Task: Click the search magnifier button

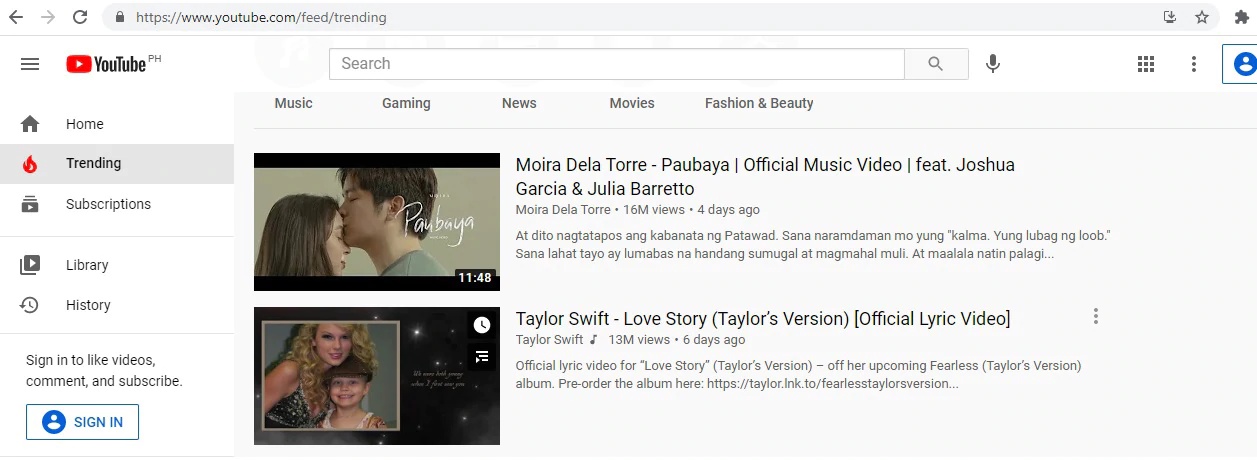Action: point(935,64)
